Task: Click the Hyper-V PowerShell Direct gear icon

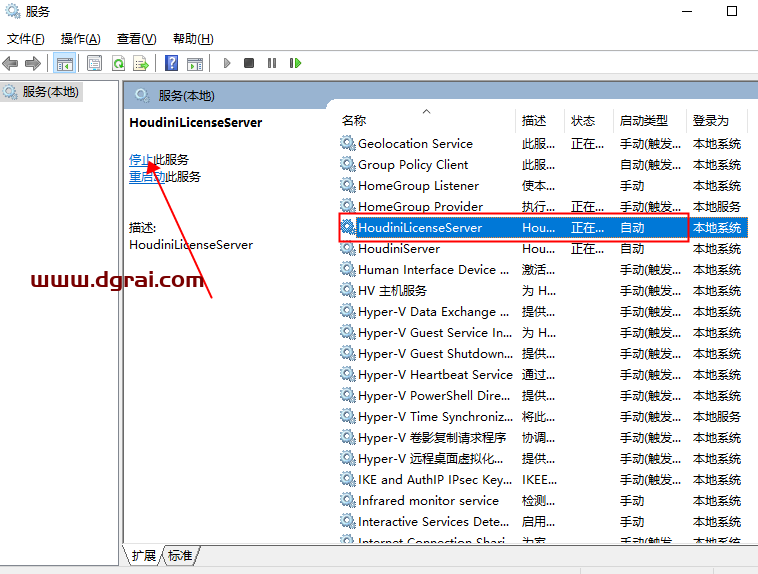Action: pyautogui.click(x=348, y=395)
